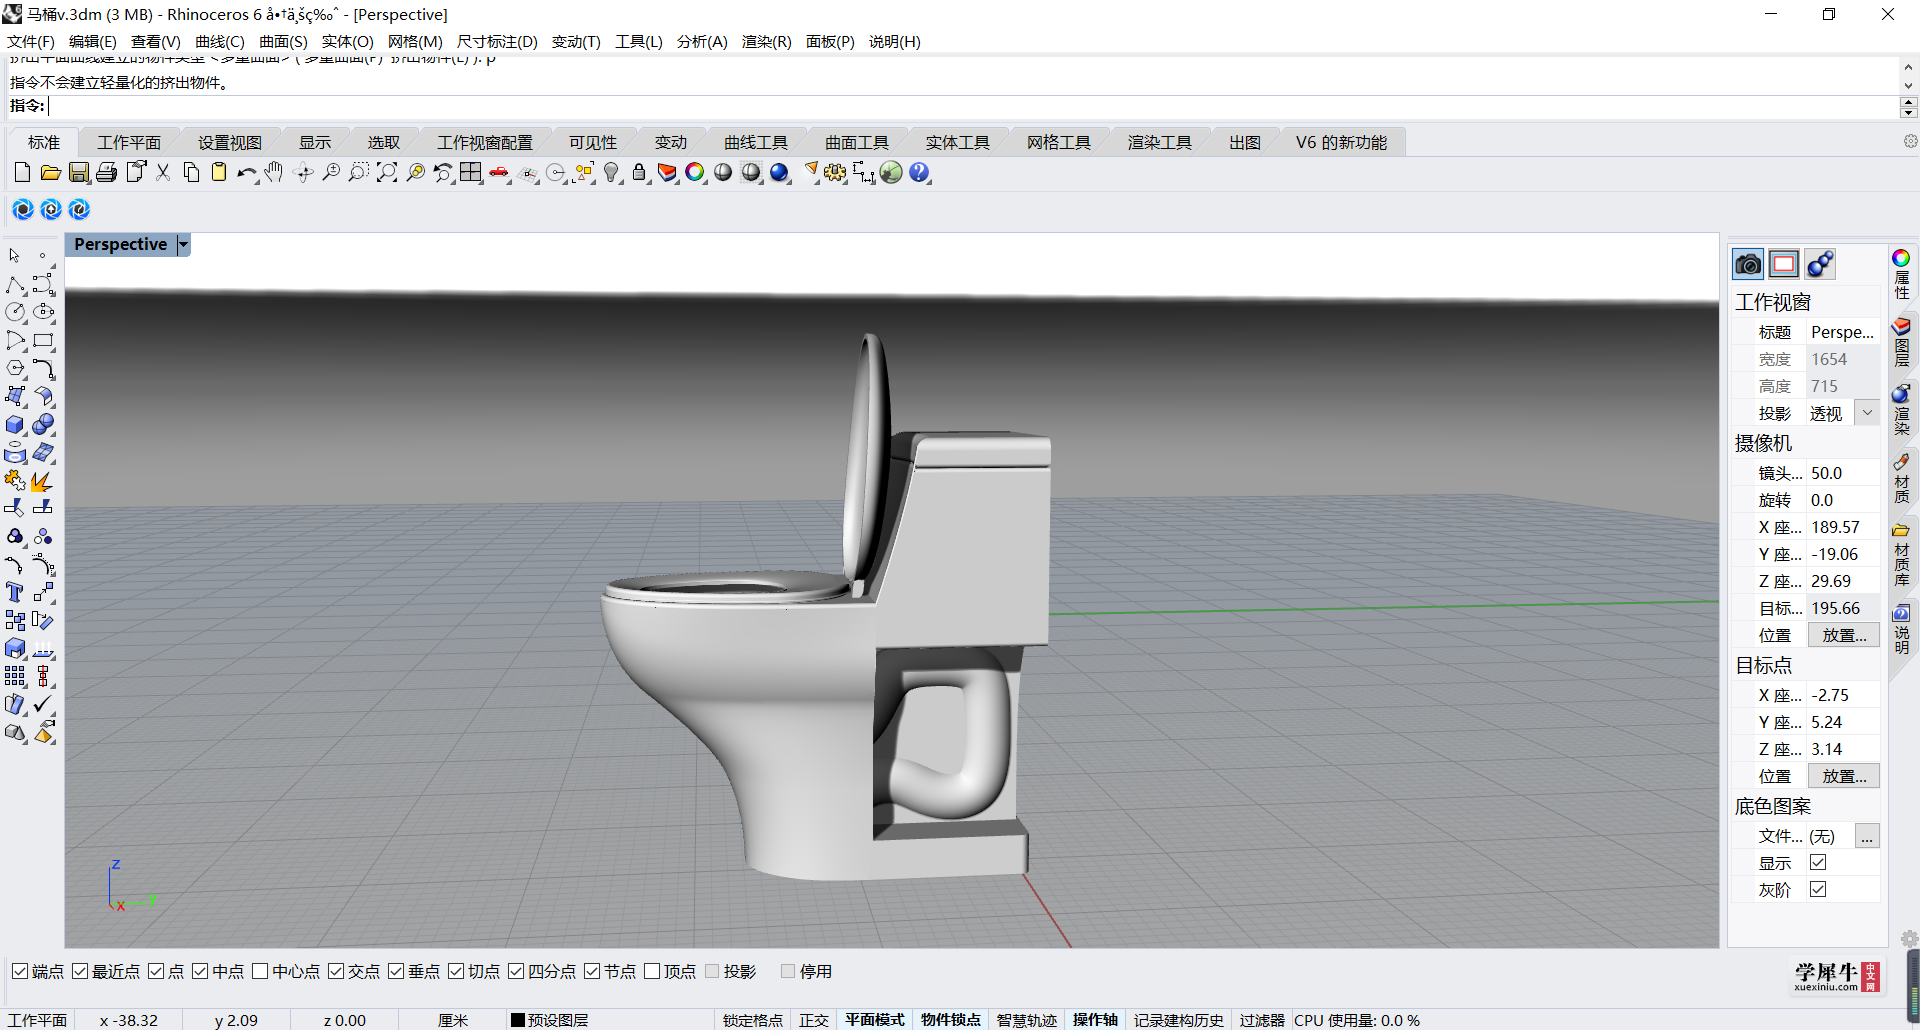Toggle 操作轴 gumball in status bar

[x=1095, y=1020]
